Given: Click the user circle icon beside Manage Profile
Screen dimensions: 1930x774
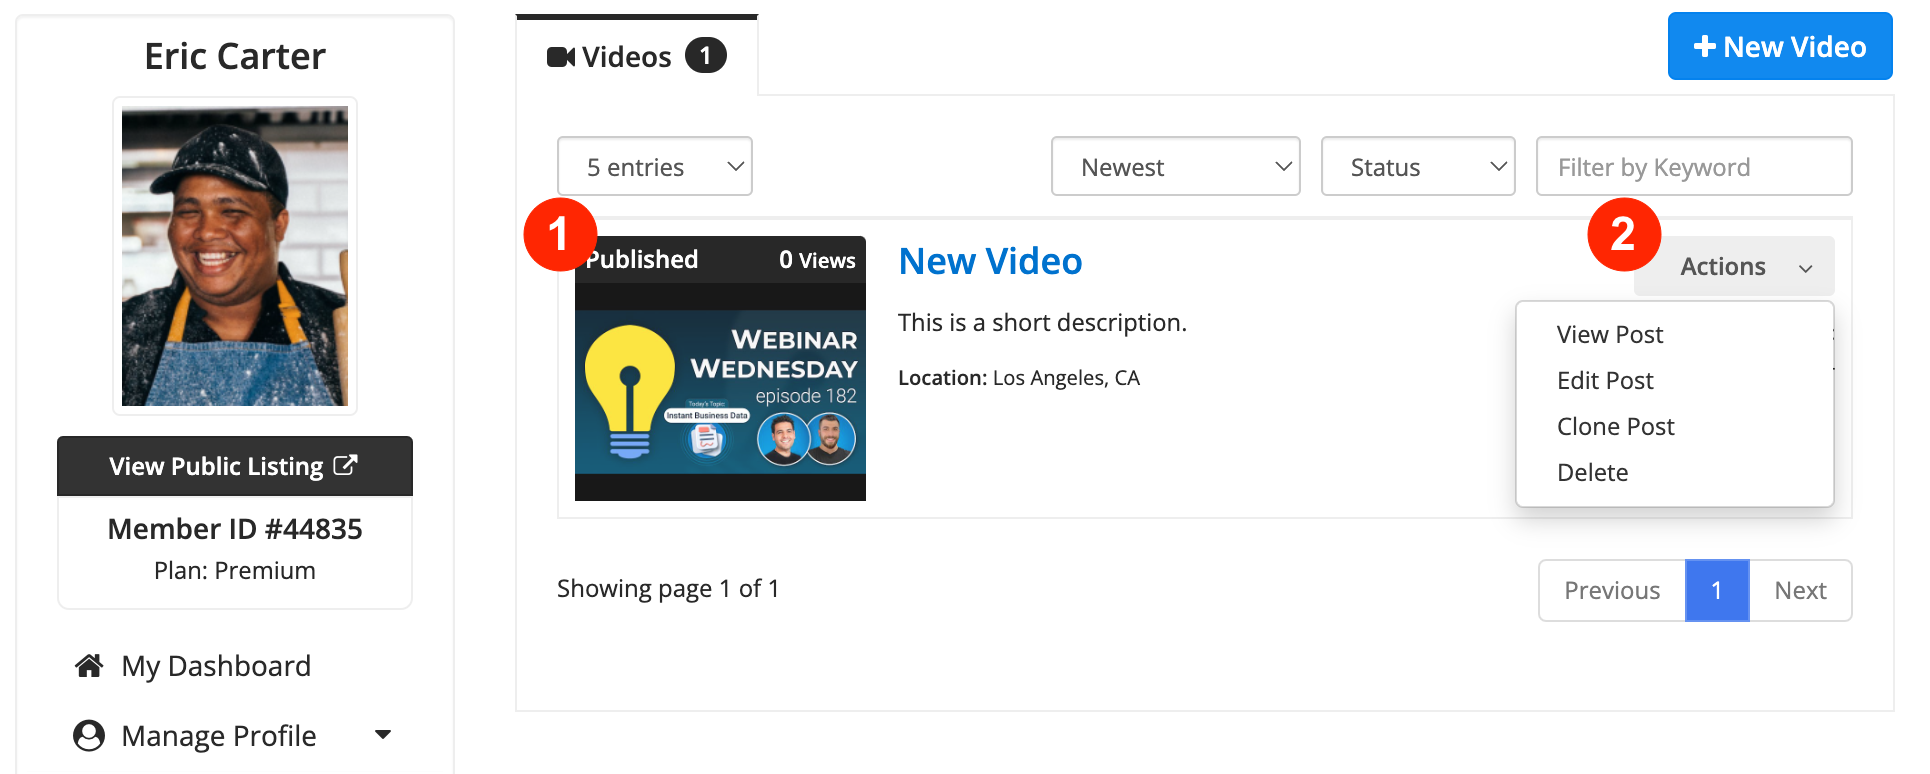Looking at the screenshot, I should [x=89, y=735].
